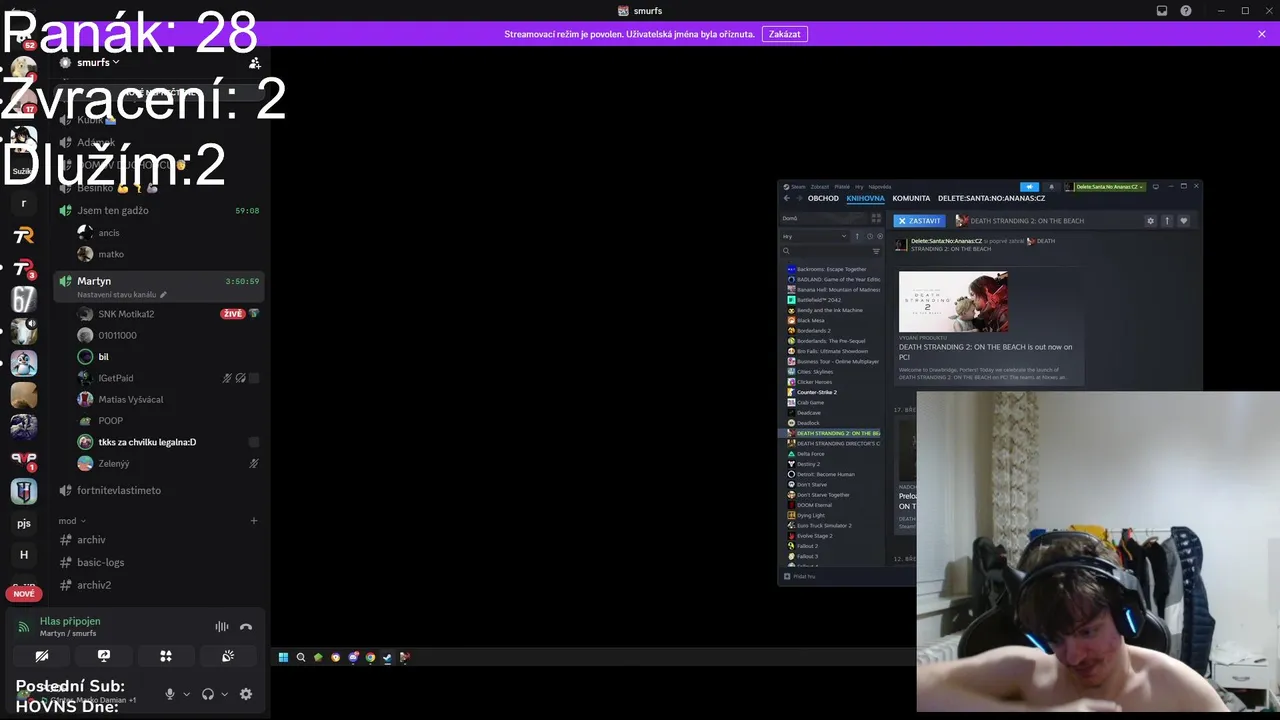Select DOOM Eternal in Steam library
Viewport: 1280px width, 720px height.
[x=833, y=505]
